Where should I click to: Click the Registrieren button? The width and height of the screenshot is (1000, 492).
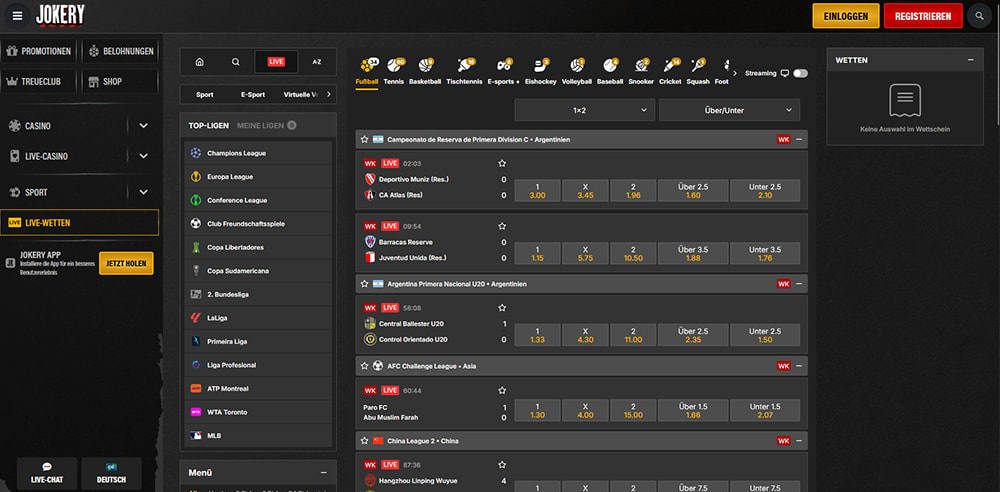pyautogui.click(x=923, y=16)
